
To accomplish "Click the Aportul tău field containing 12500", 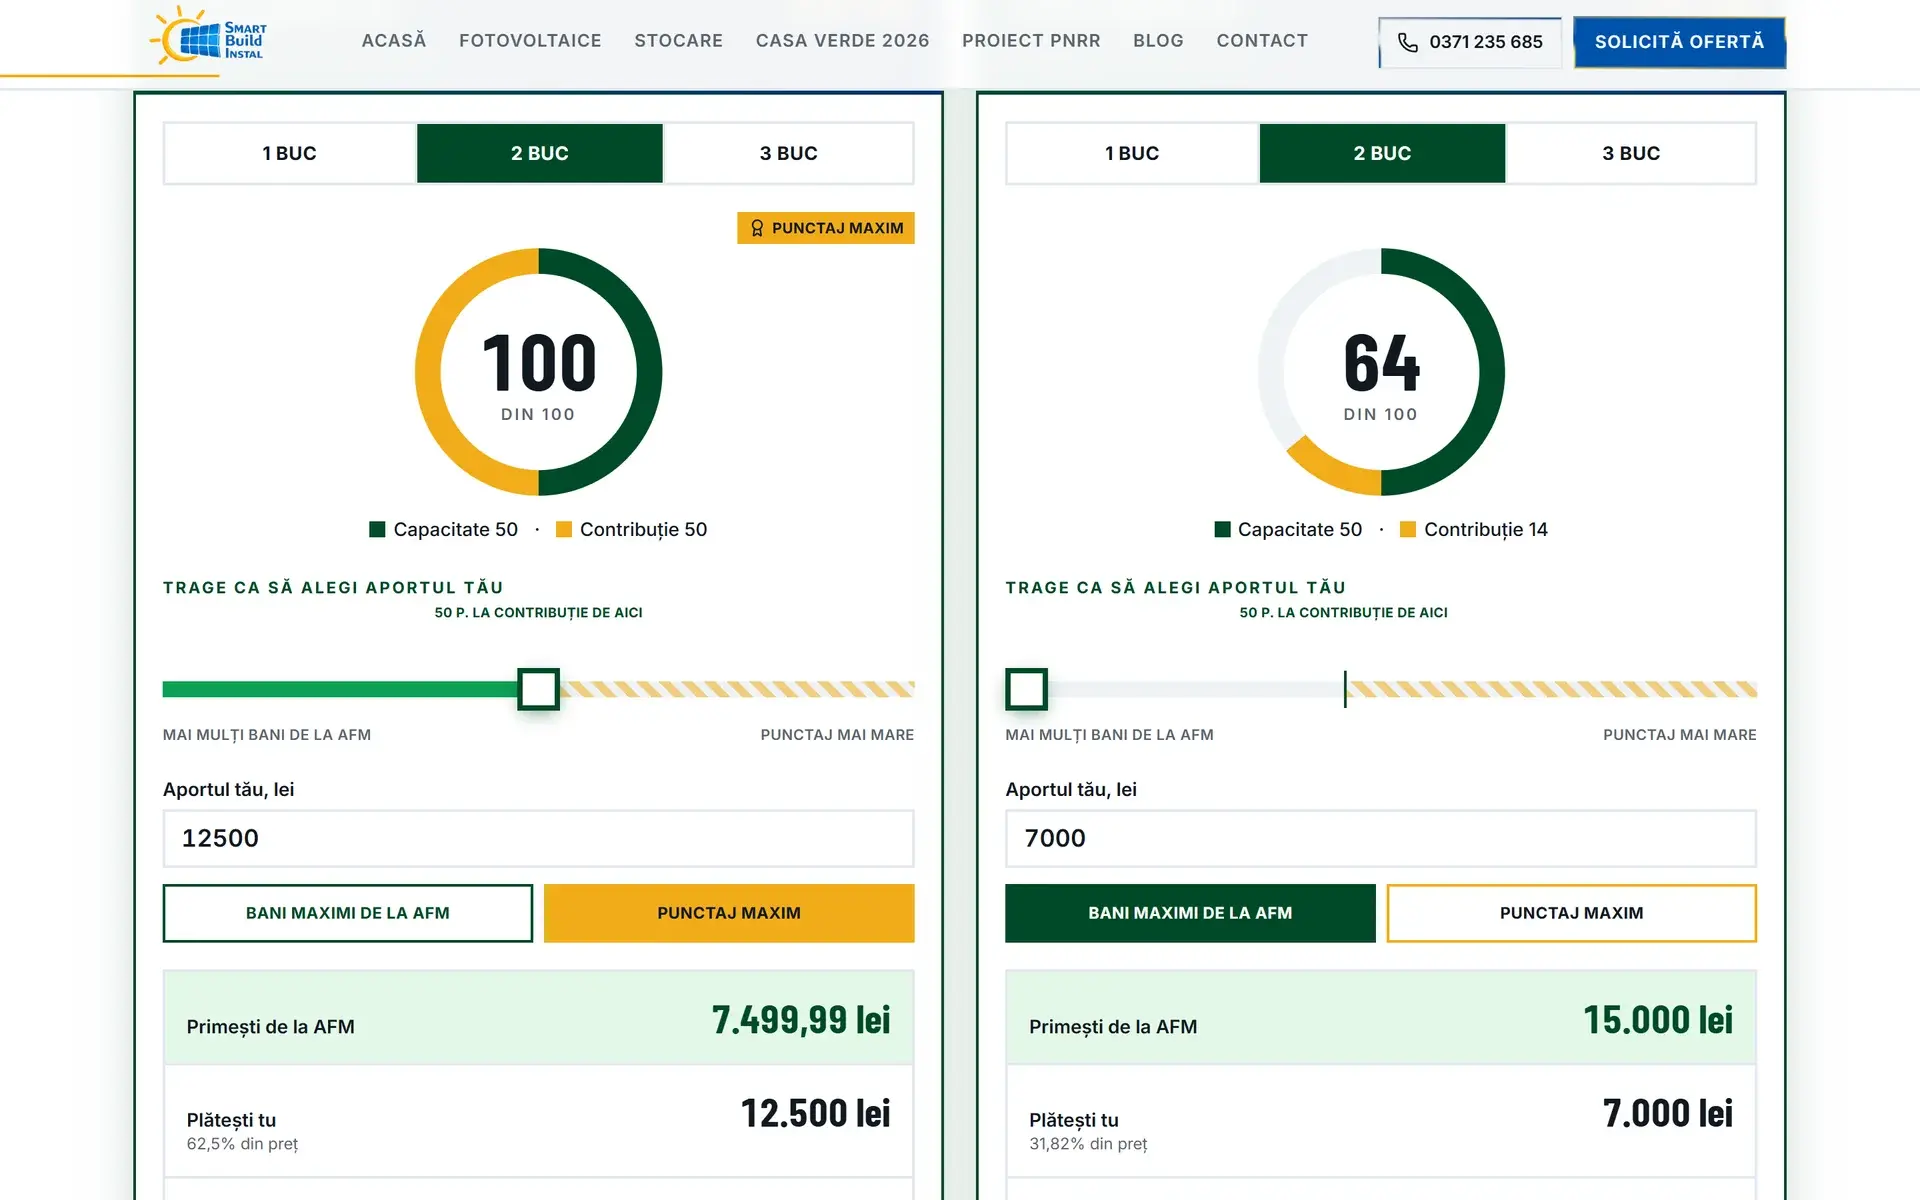I will pos(539,838).
